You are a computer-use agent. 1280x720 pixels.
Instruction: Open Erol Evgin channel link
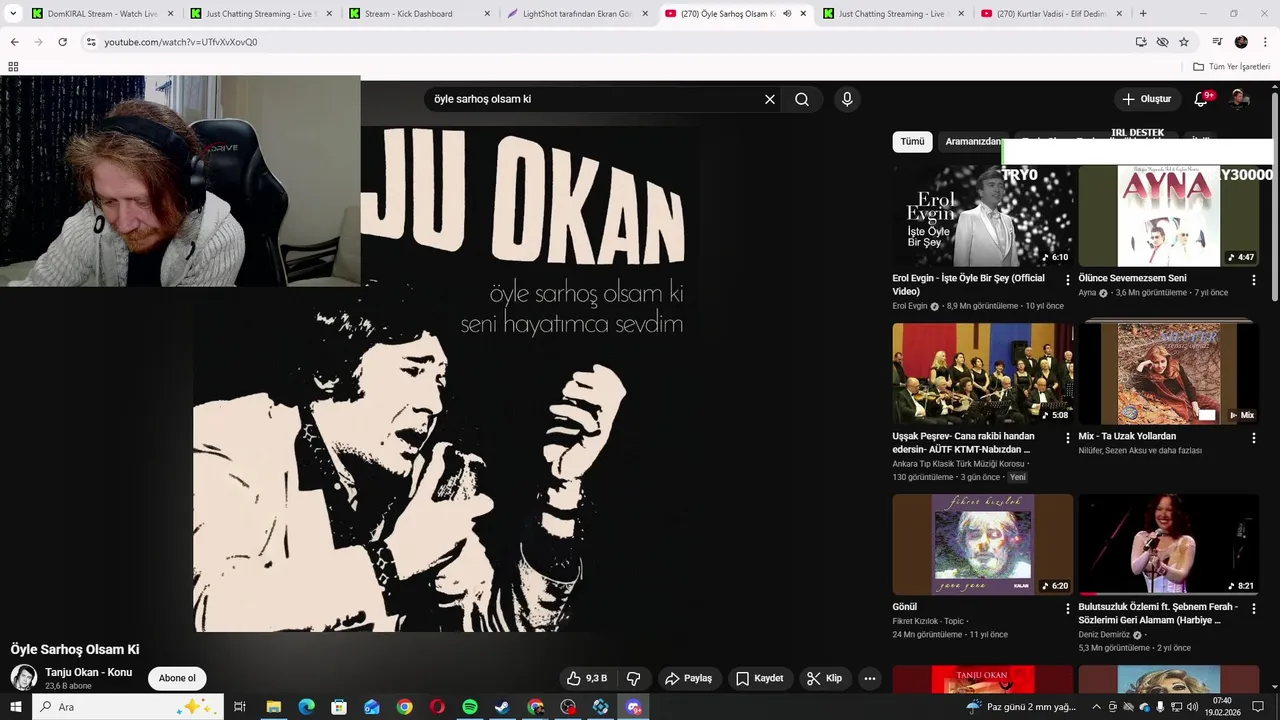[909, 306]
